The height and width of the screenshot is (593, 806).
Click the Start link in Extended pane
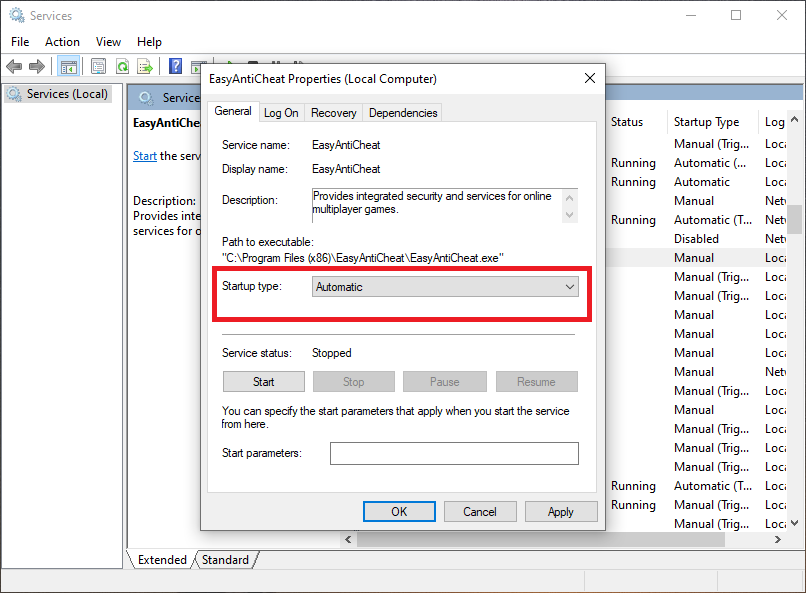[x=144, y=156]
